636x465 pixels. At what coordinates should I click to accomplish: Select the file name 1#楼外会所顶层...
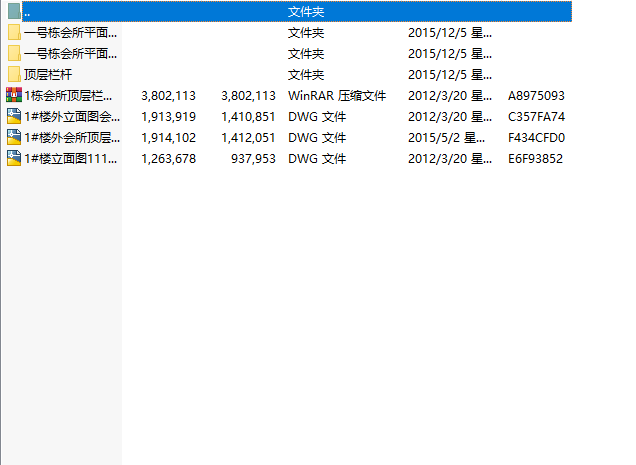click(72, 138)
